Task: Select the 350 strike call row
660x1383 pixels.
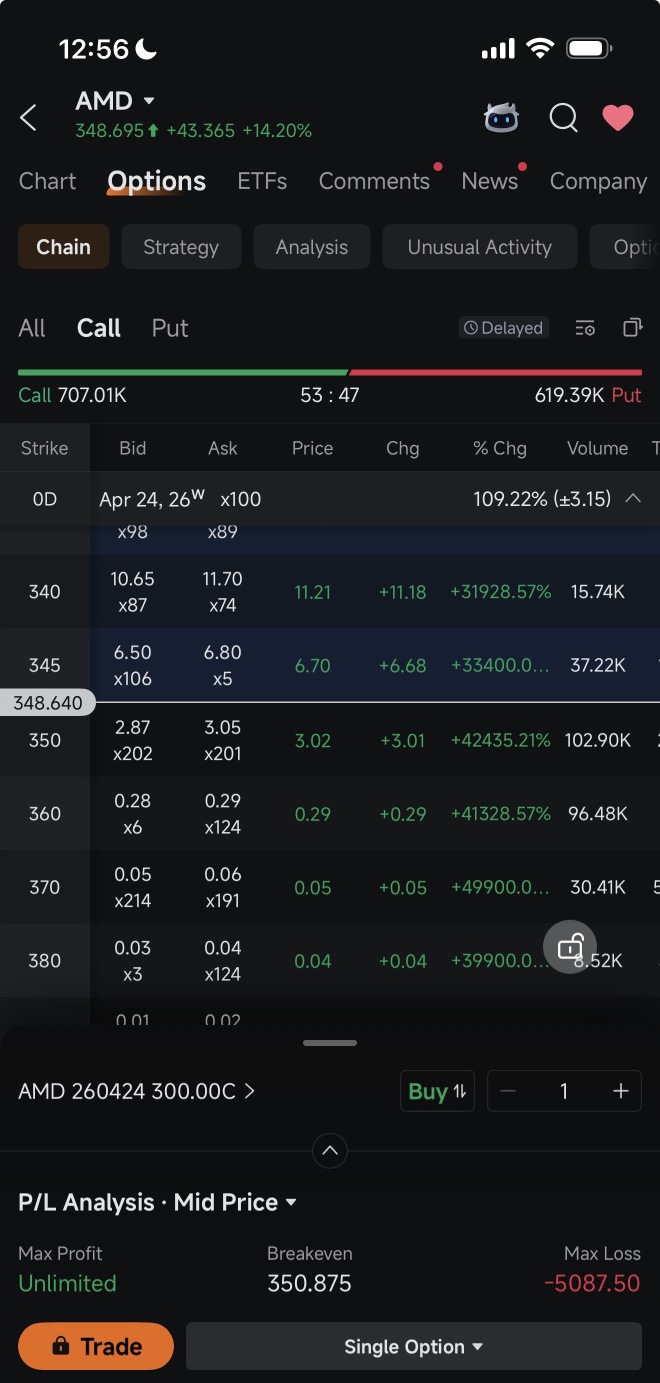Action: pyautogui.click(x=330, y=740)
